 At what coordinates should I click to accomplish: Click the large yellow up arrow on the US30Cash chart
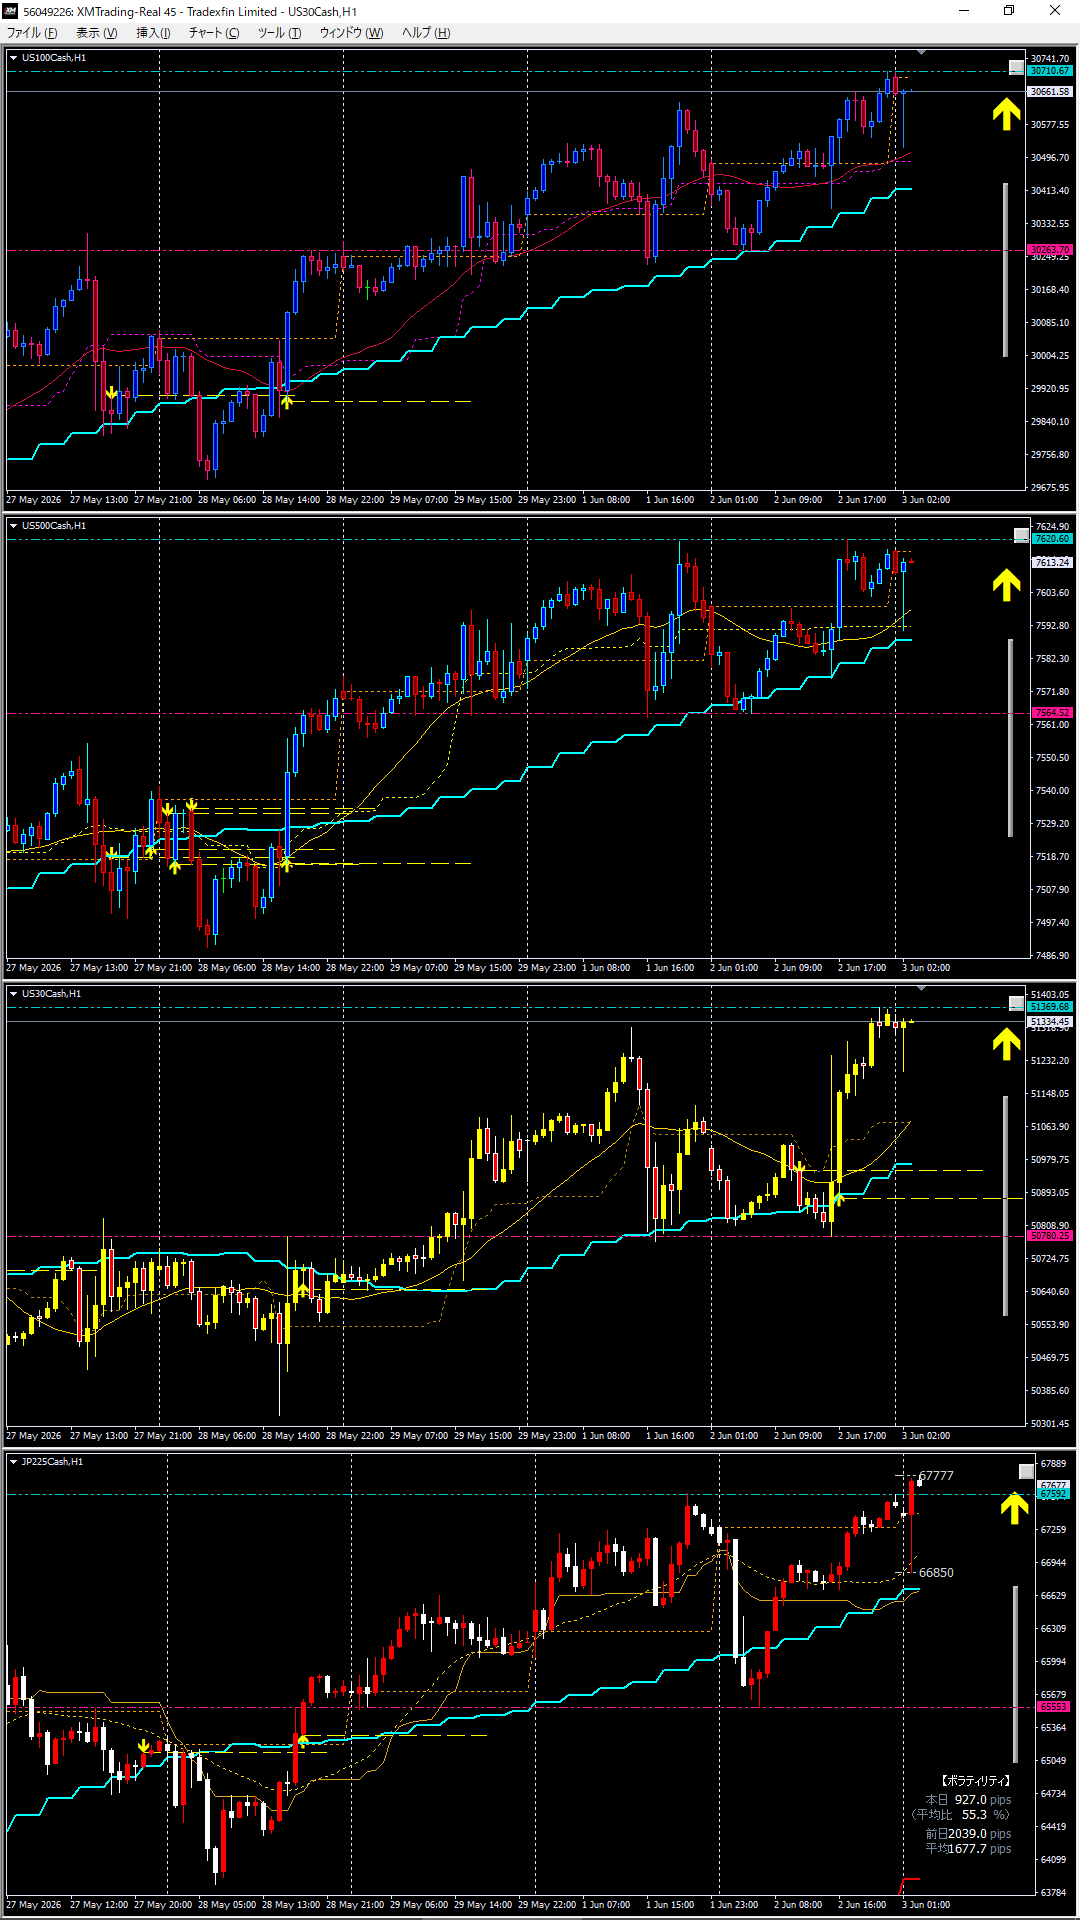(1006, 1044)
